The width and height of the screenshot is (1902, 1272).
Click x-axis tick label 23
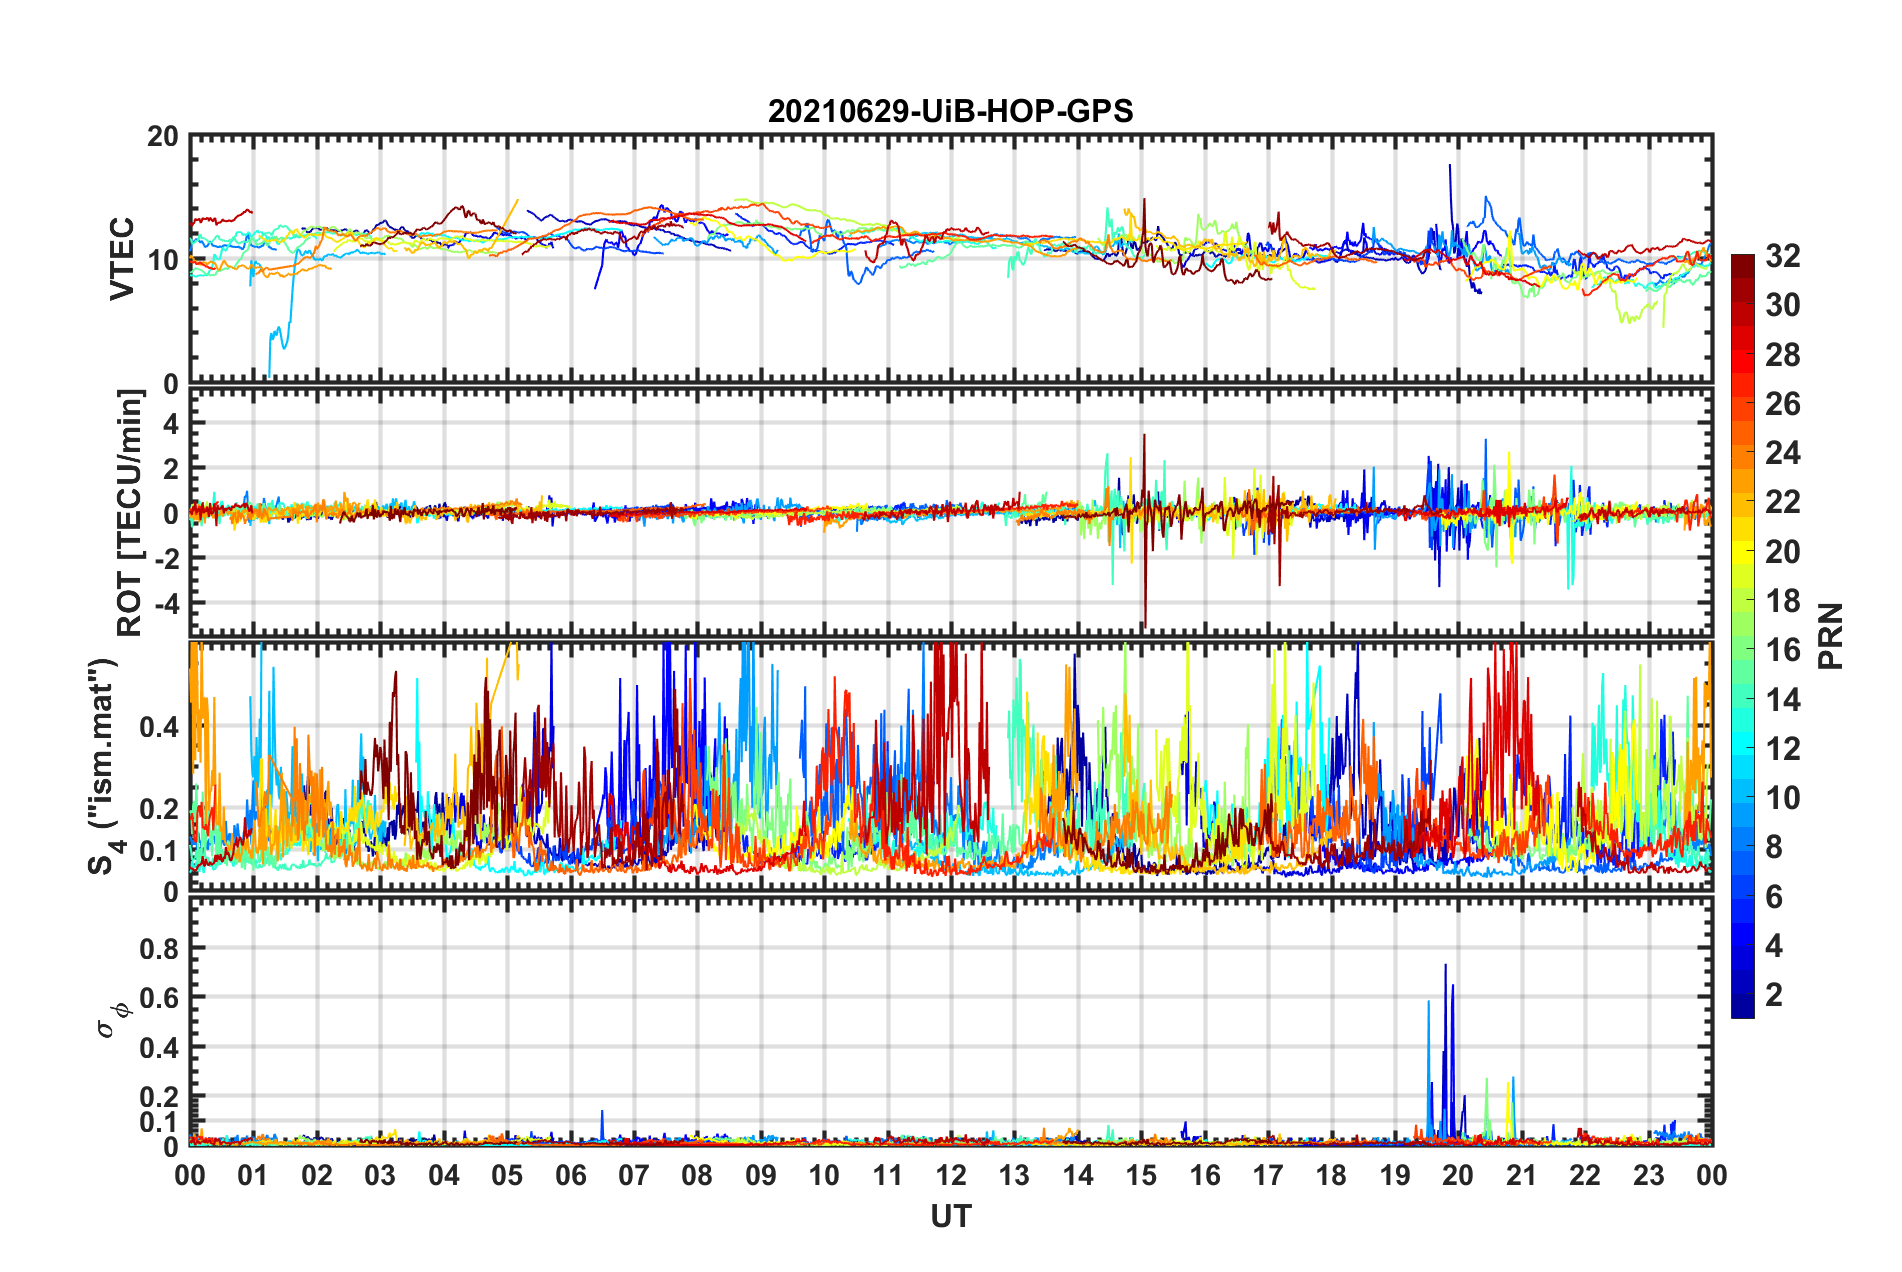click(1649, 1175)
